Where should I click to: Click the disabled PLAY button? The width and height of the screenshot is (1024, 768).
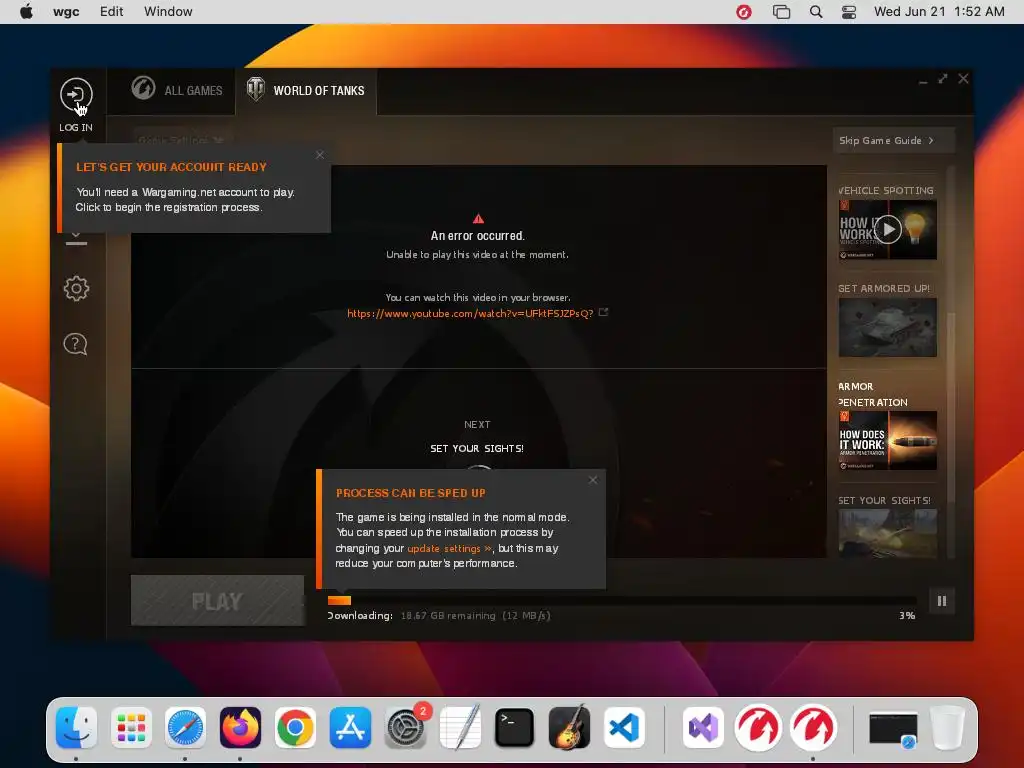click(217, 601)
